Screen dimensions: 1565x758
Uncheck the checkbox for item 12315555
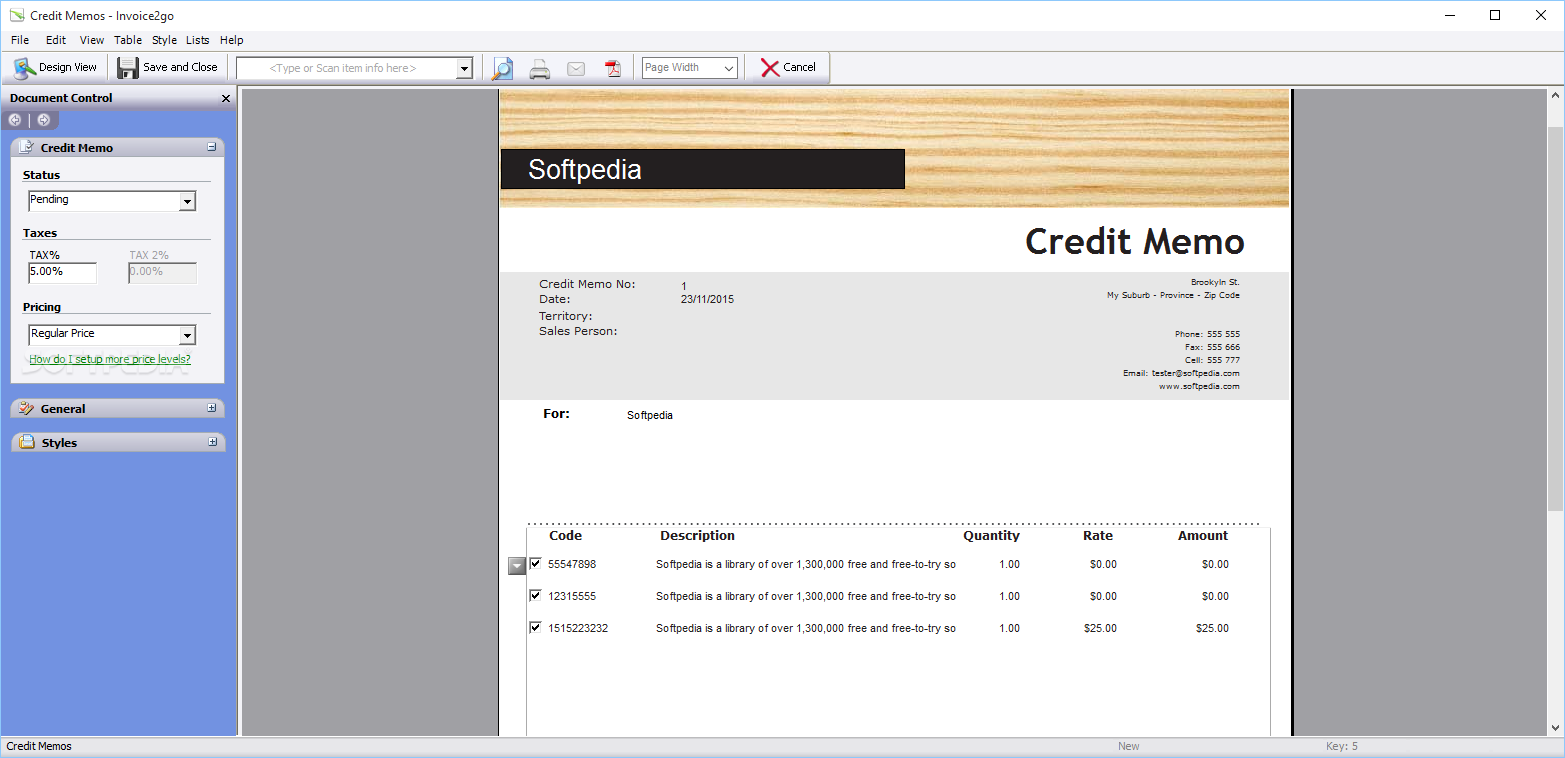[x=535, y=596]
